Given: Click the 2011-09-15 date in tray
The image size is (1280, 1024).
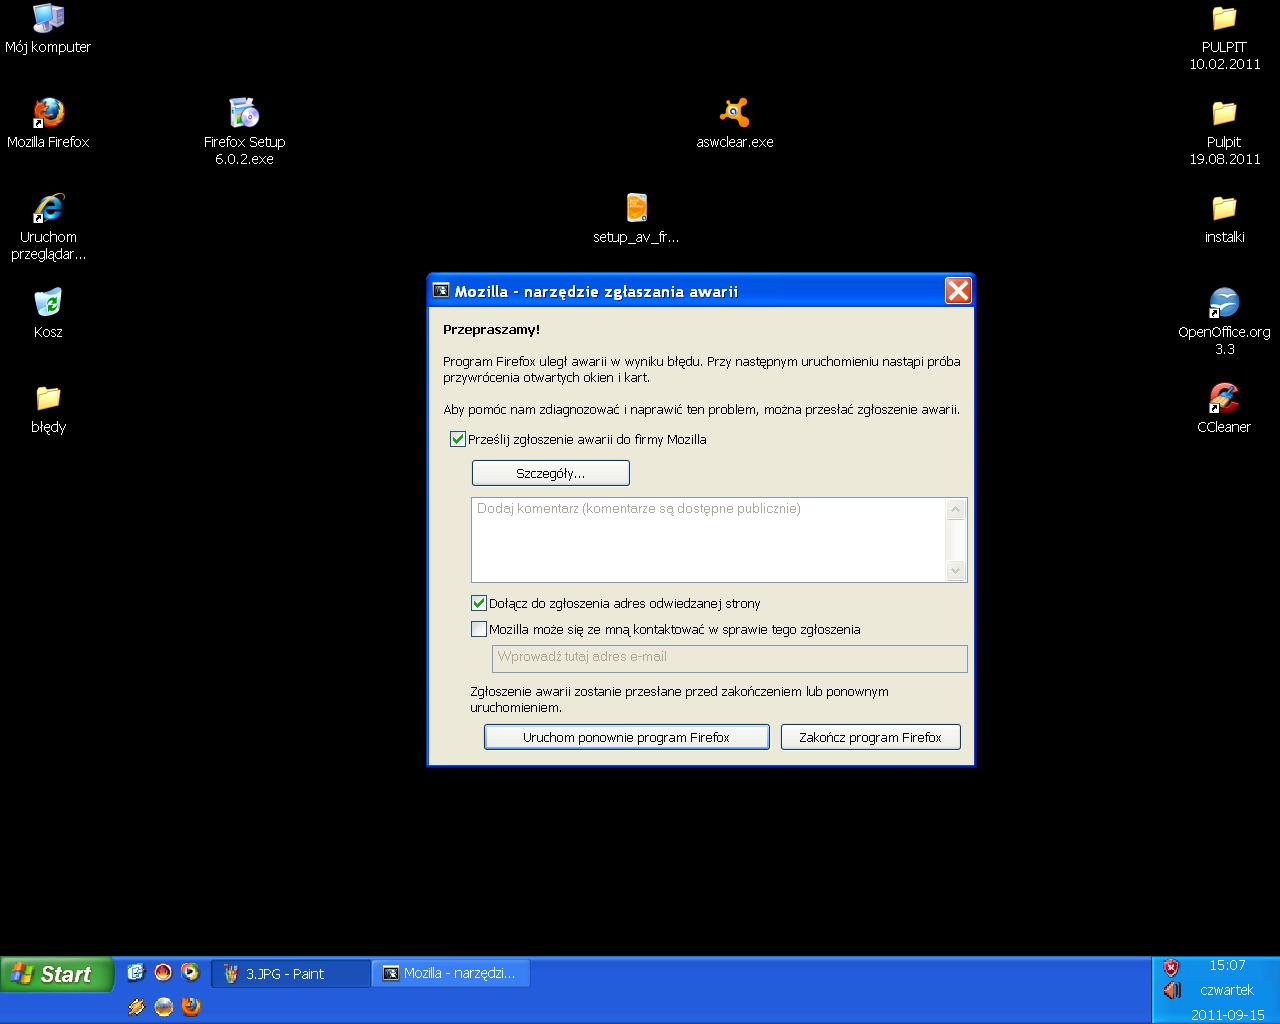Looking at the screenshot, I should (x=1227, y=1015).
